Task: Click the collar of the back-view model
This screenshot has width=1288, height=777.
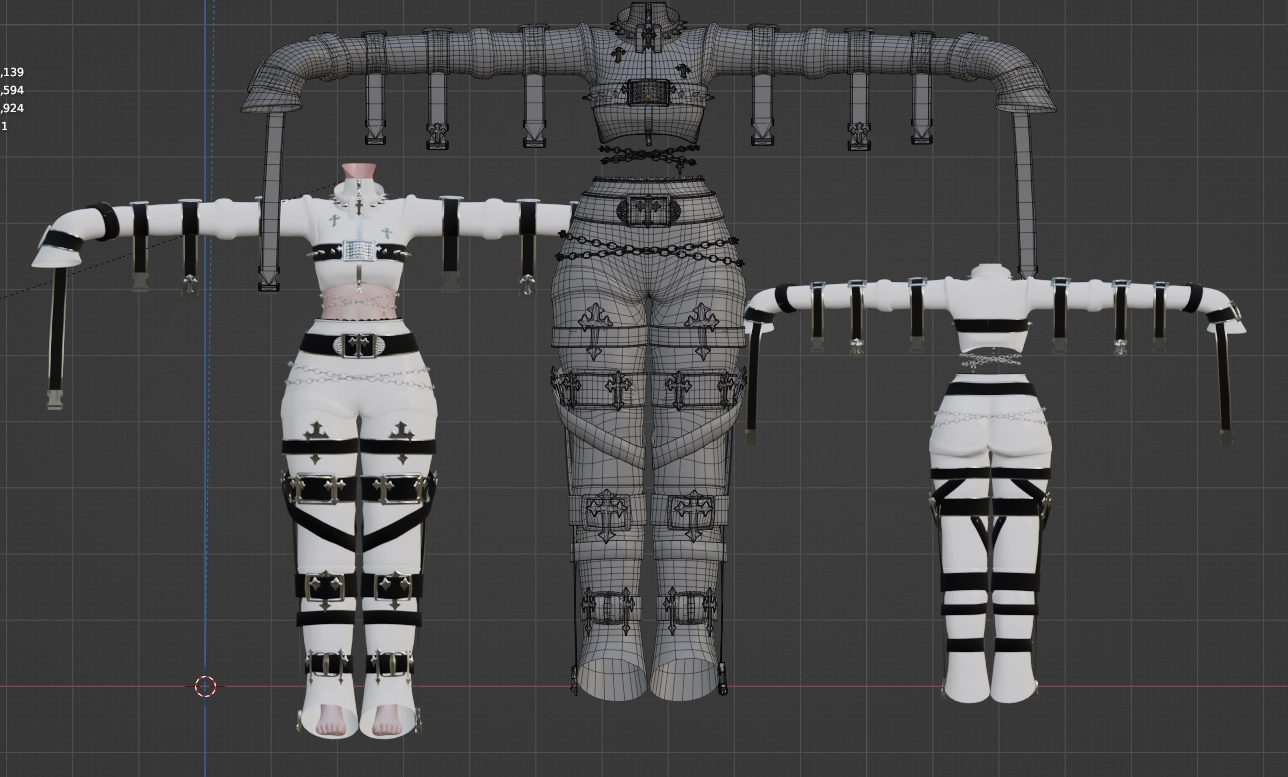Action: (x=990, y=272)
